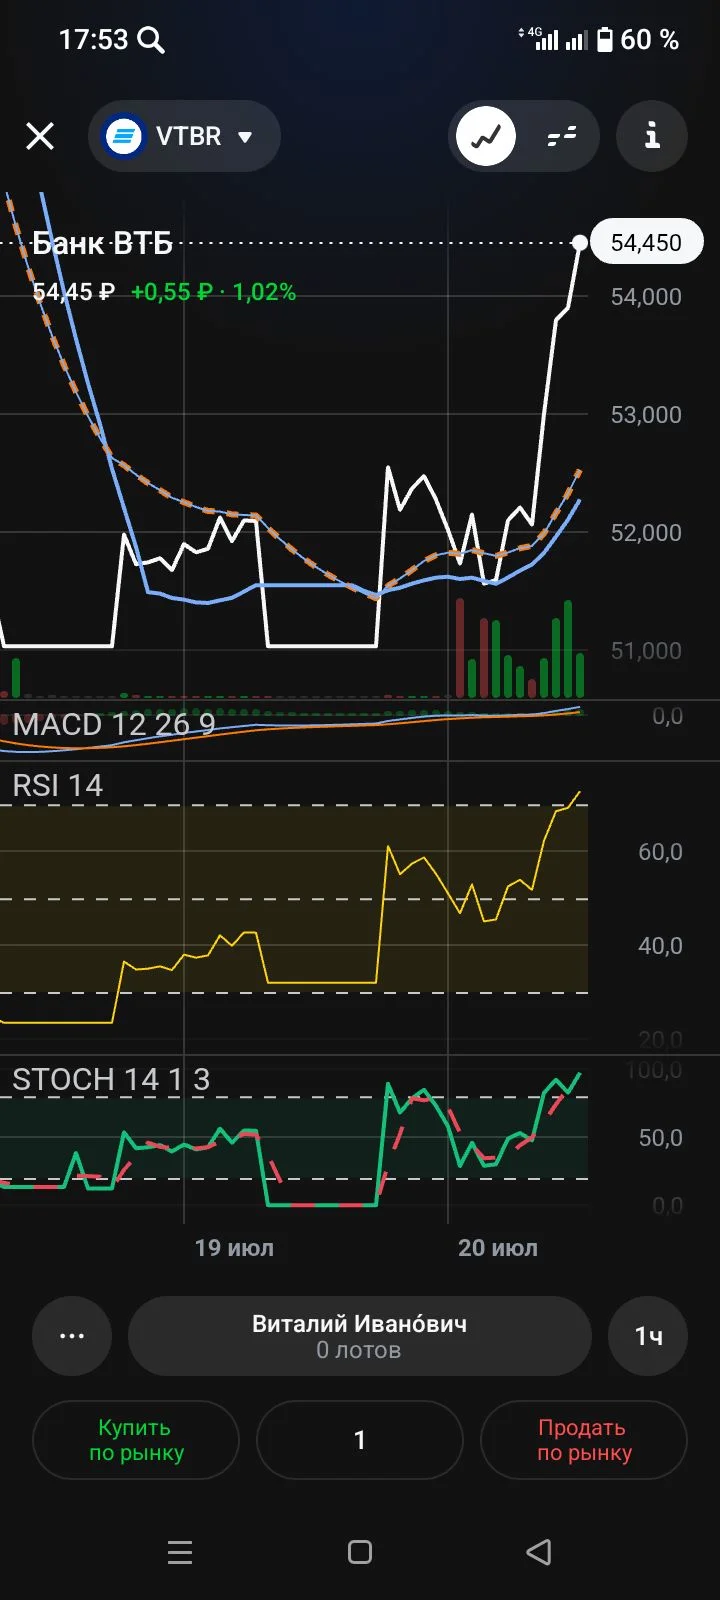
Task: Tap the 19 июл date label
Action: (234, 1248)
